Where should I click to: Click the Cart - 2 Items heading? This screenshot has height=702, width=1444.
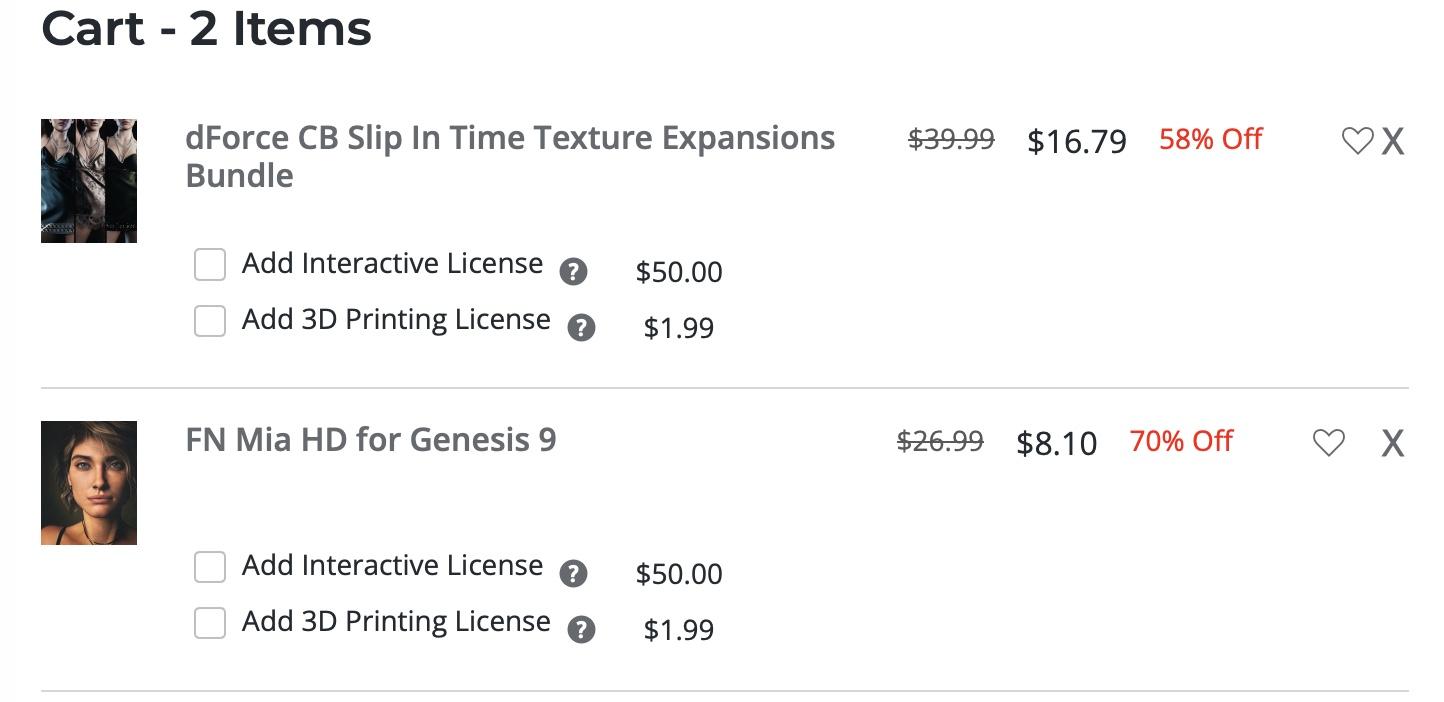[x=207, y=29]
